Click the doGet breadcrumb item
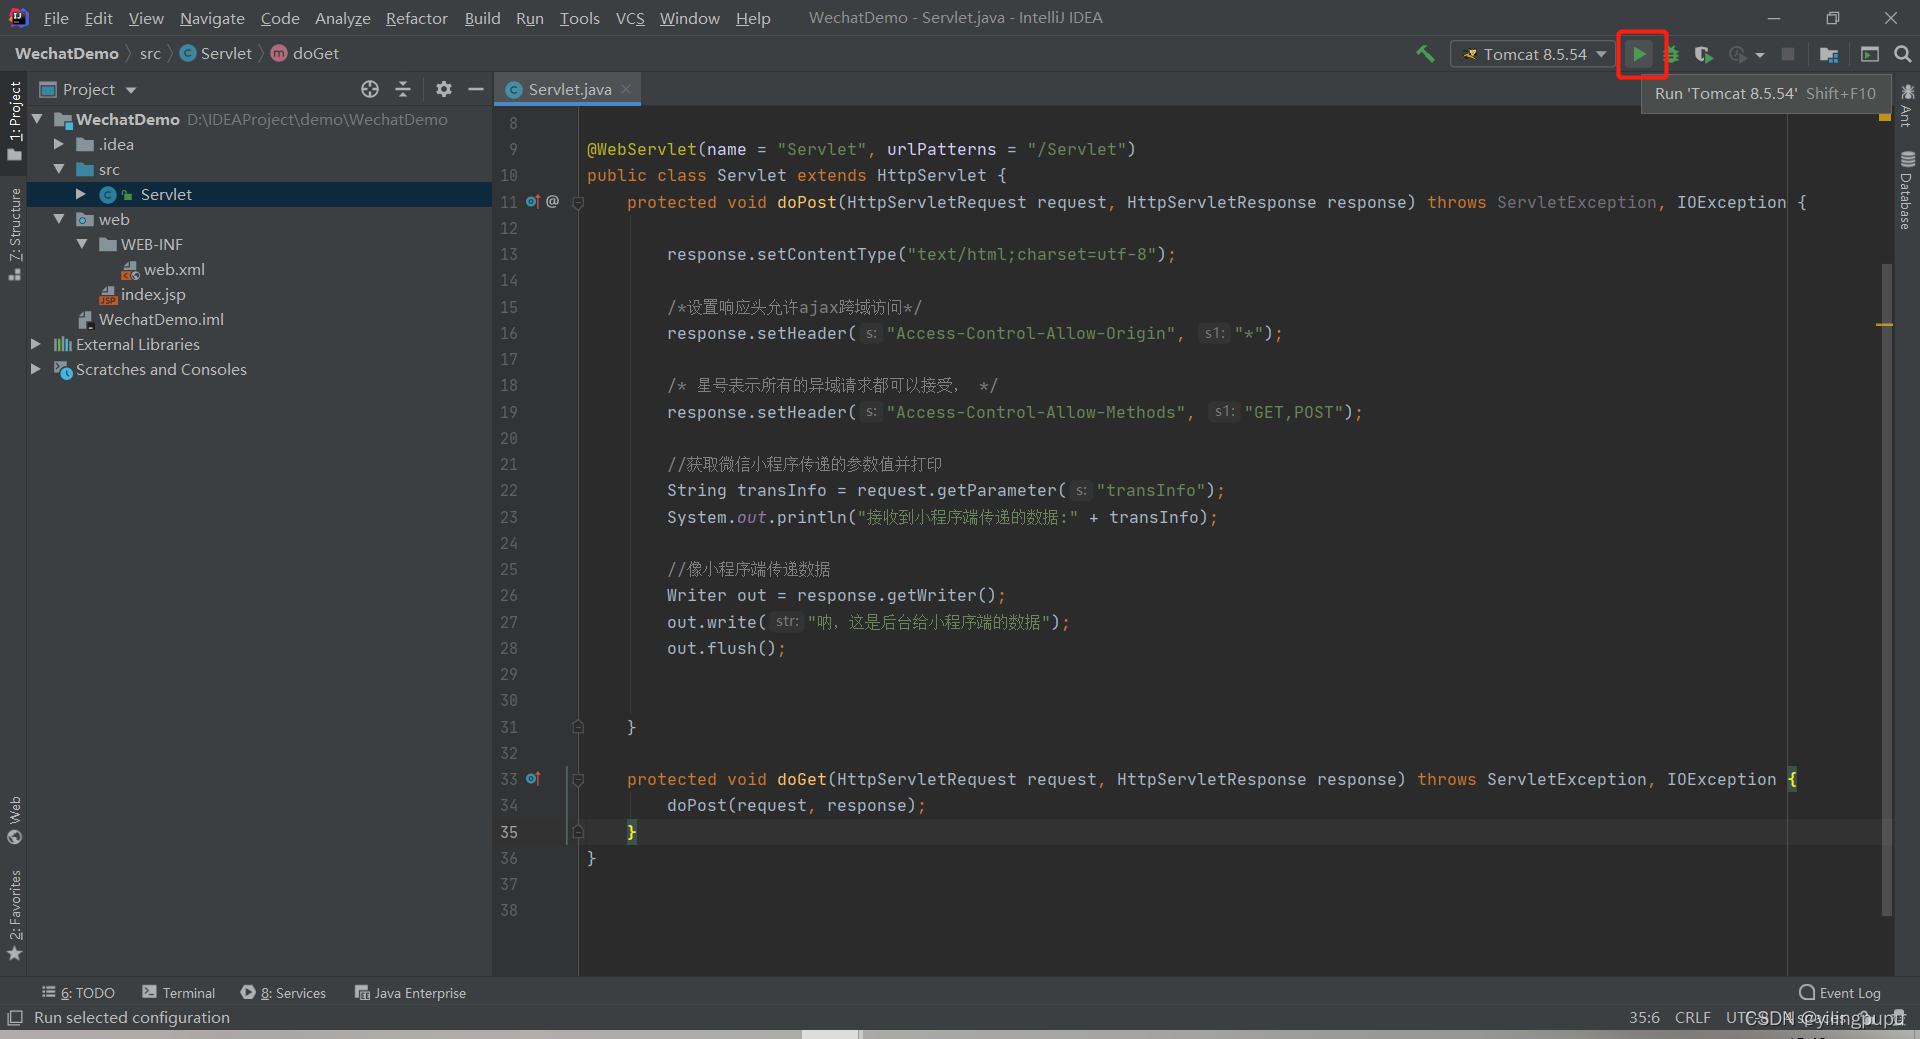Screen dimensions: 1920x1039 pyautogui.click(x=305, y=53)
